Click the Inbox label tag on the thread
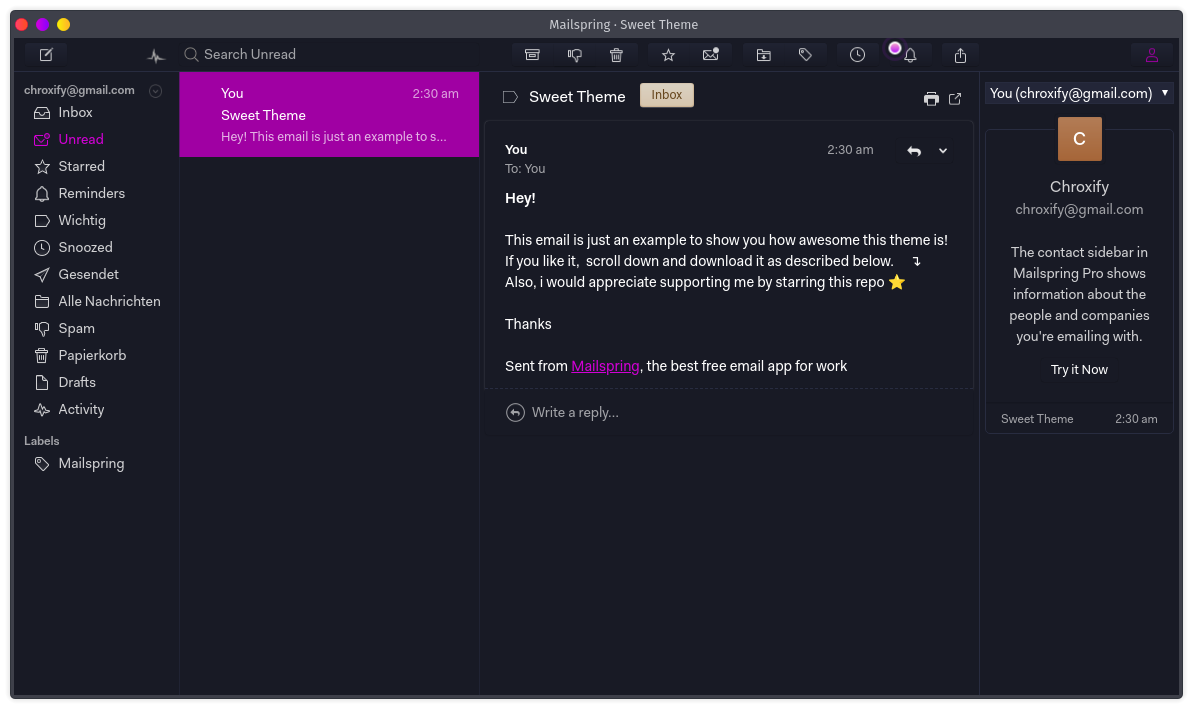 [666, 95]
